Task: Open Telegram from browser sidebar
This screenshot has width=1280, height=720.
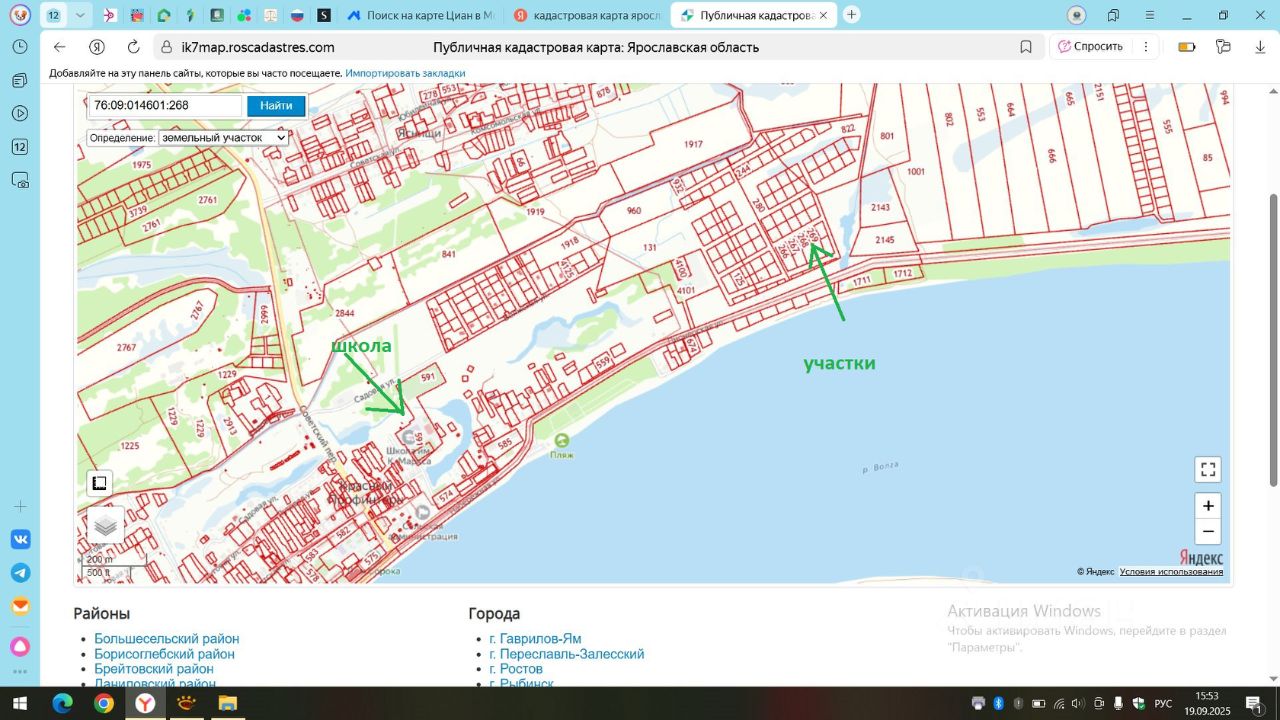Action: tap(20, 573)
